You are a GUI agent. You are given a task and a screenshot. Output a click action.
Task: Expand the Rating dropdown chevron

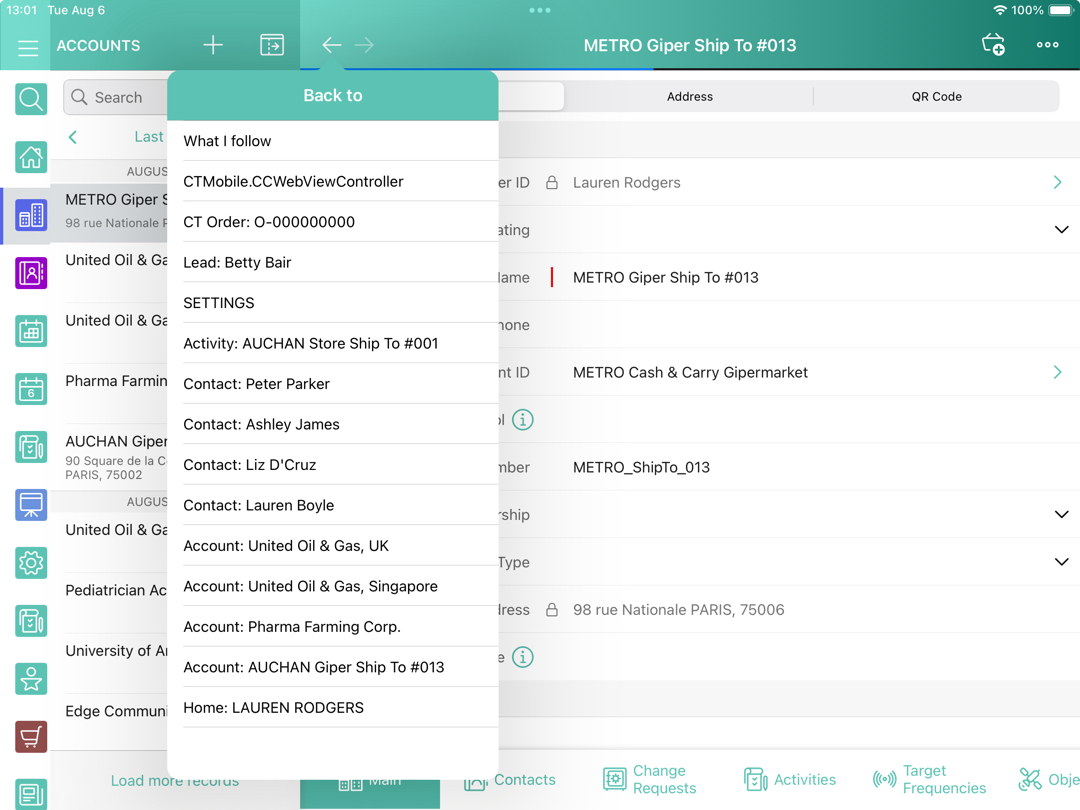click(x=1061, y=230)
